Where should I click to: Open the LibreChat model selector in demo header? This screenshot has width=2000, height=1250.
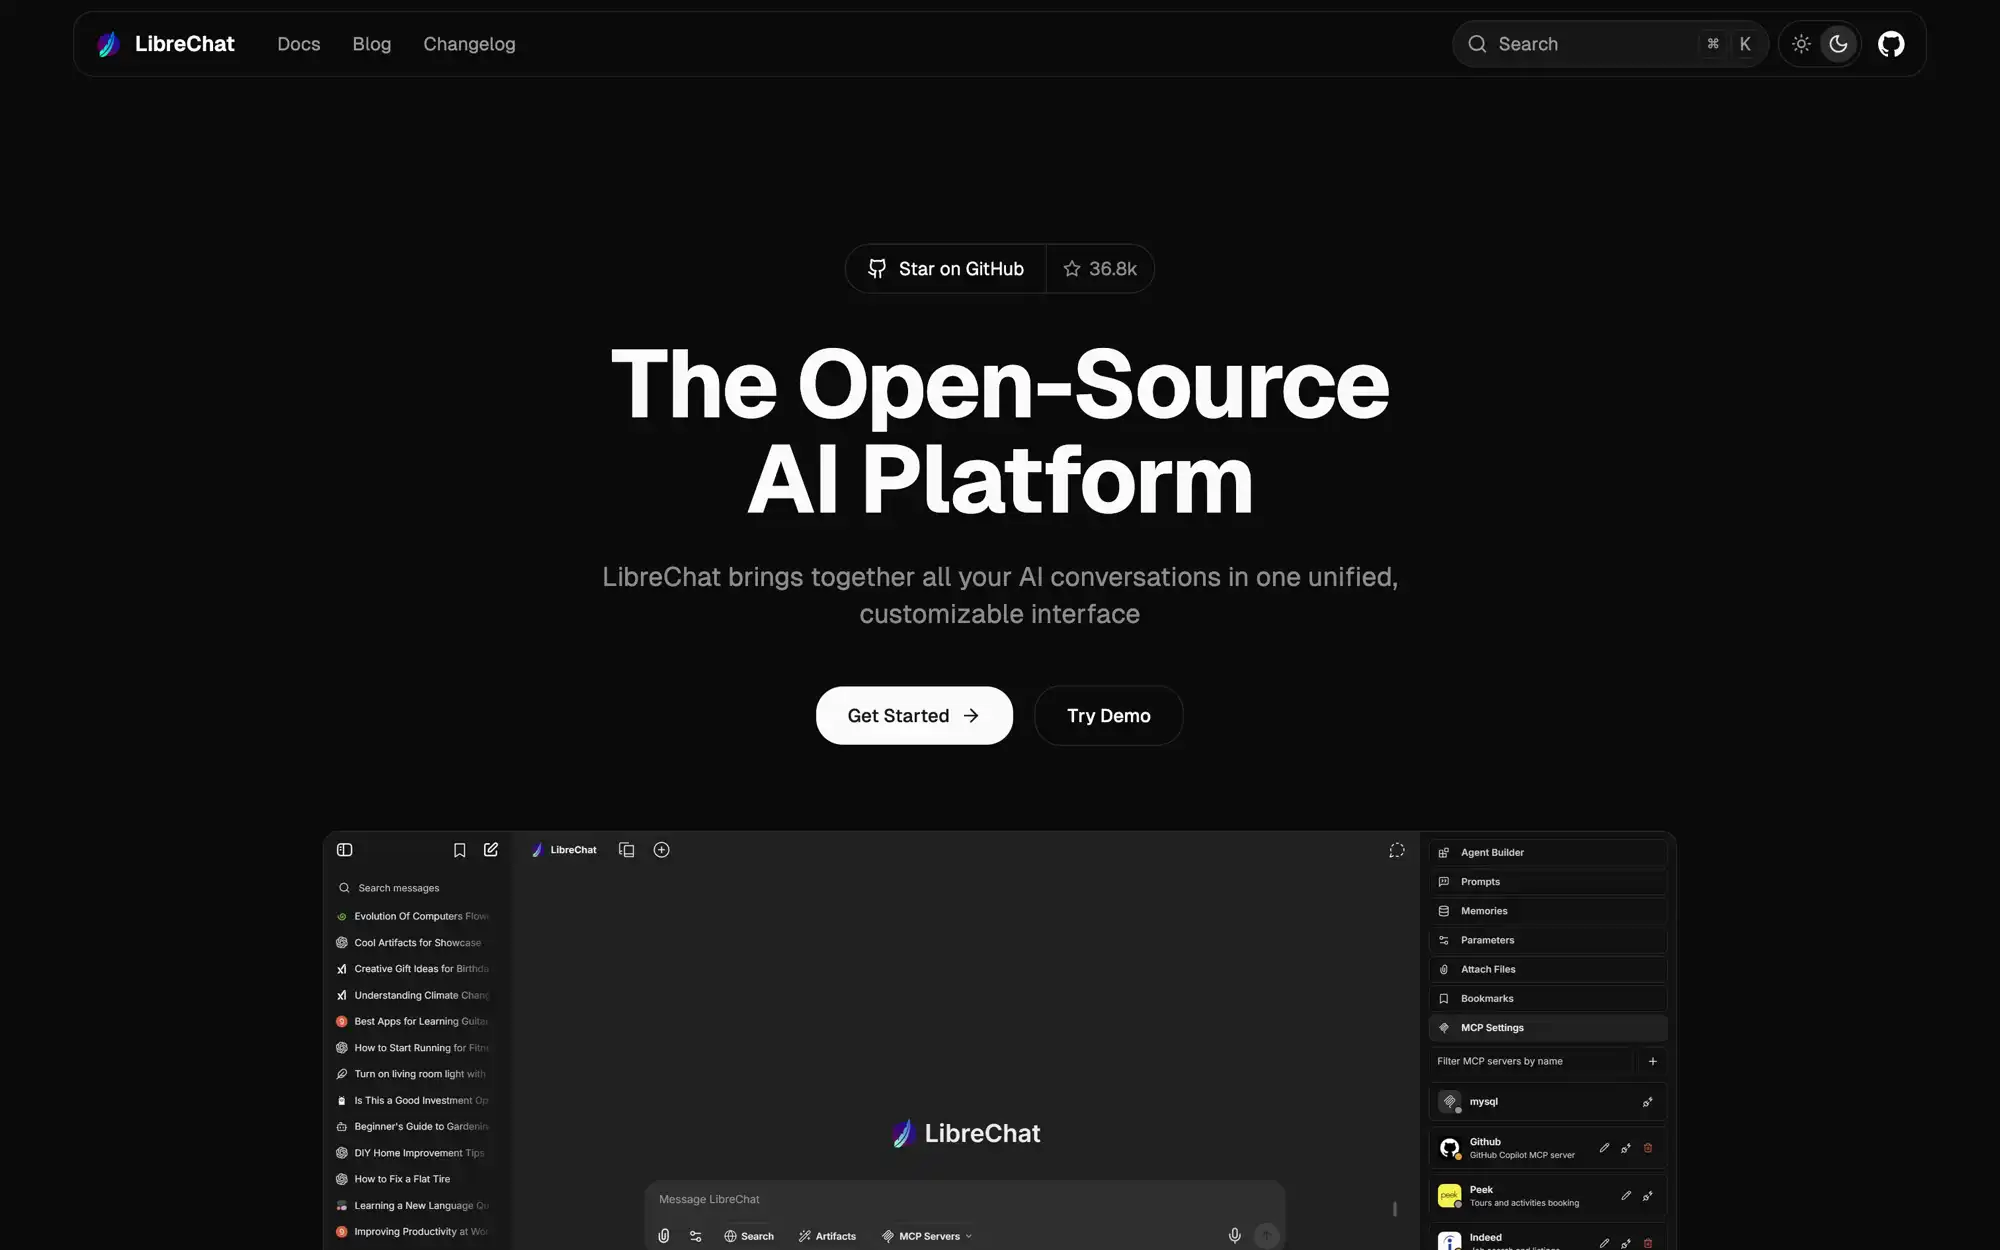point(564,850)
